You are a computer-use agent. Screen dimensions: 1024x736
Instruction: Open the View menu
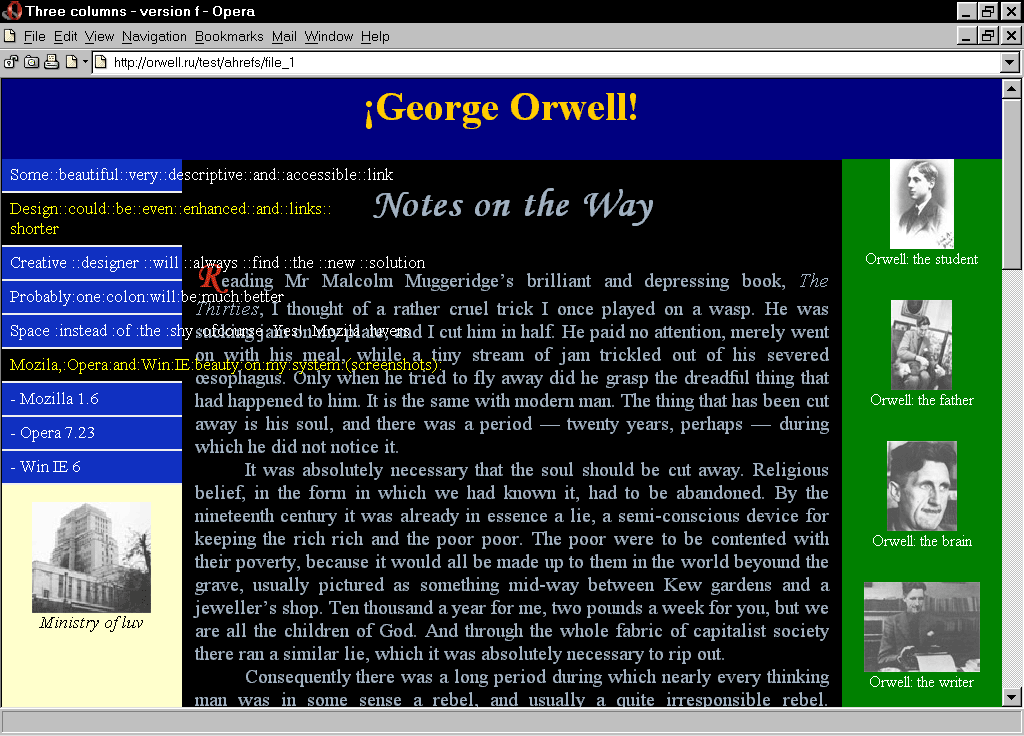point(99,37)
